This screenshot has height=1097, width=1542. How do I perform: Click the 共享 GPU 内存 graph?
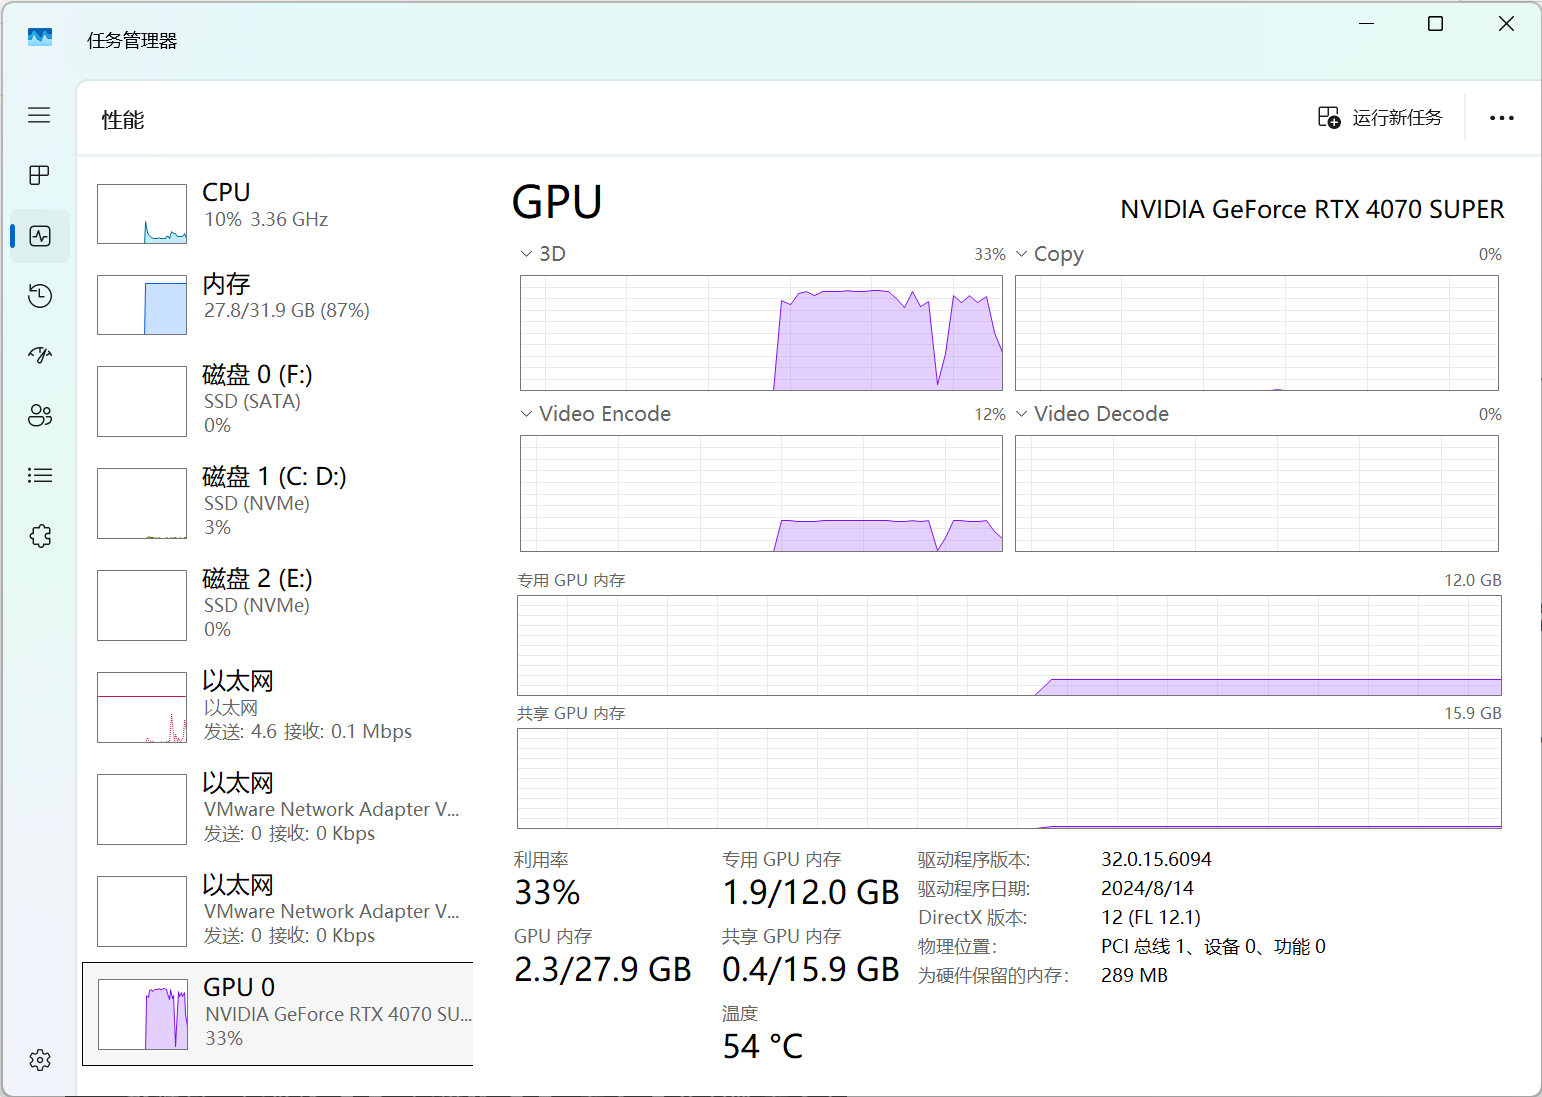(x=1009, y=778)
